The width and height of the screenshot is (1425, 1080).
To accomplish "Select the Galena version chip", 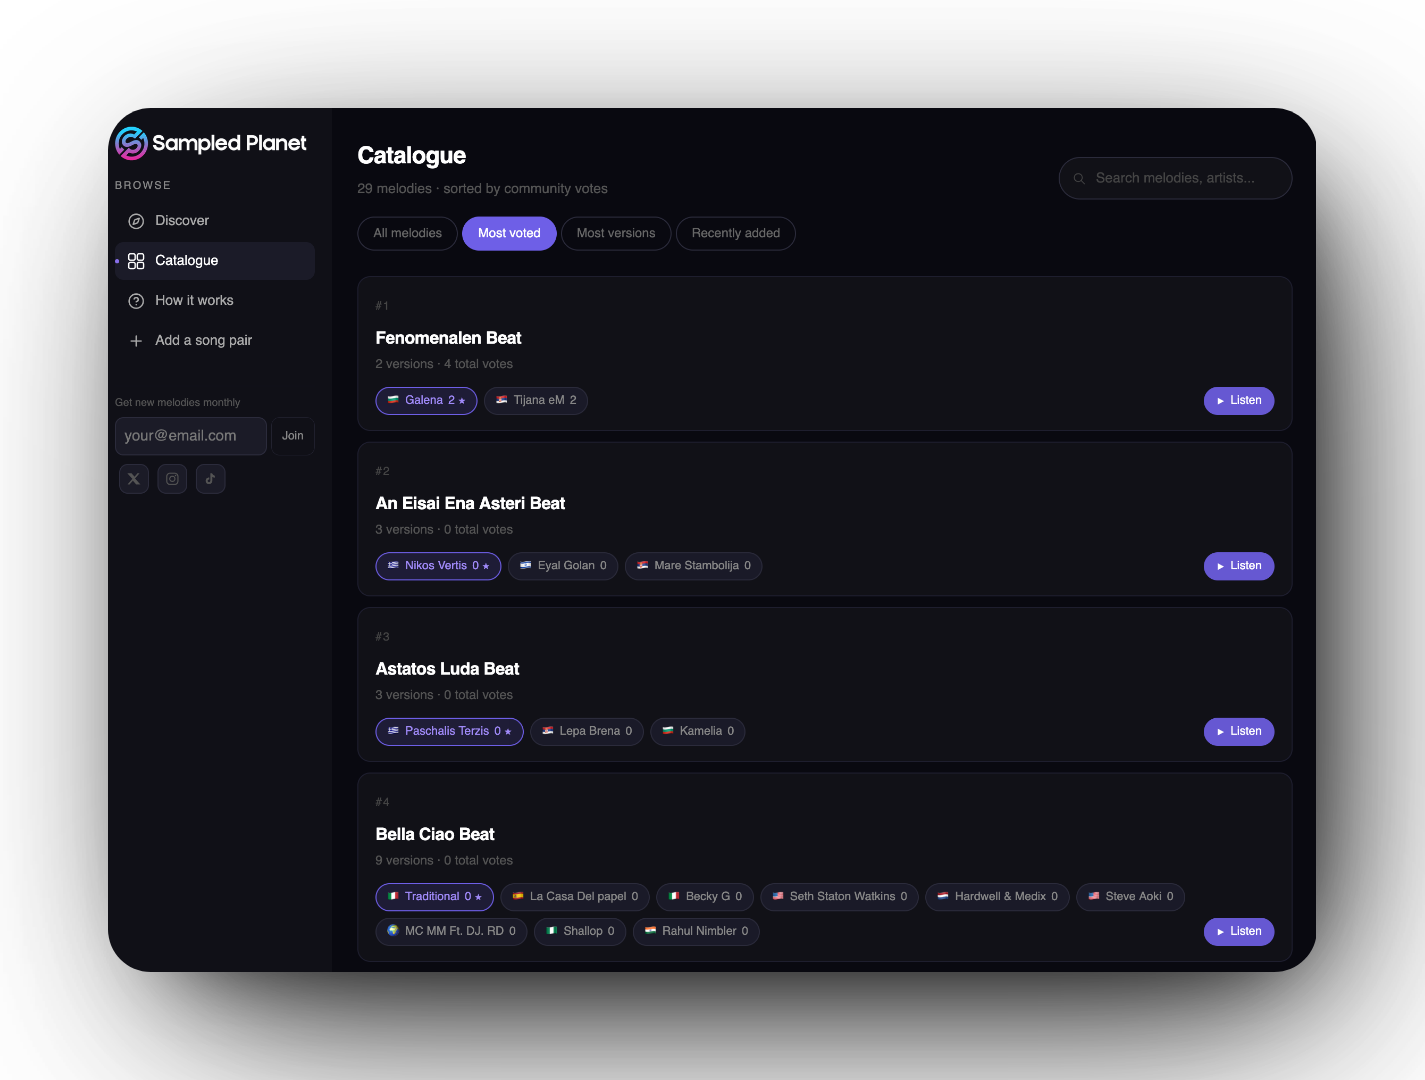I will click(426, 401).
